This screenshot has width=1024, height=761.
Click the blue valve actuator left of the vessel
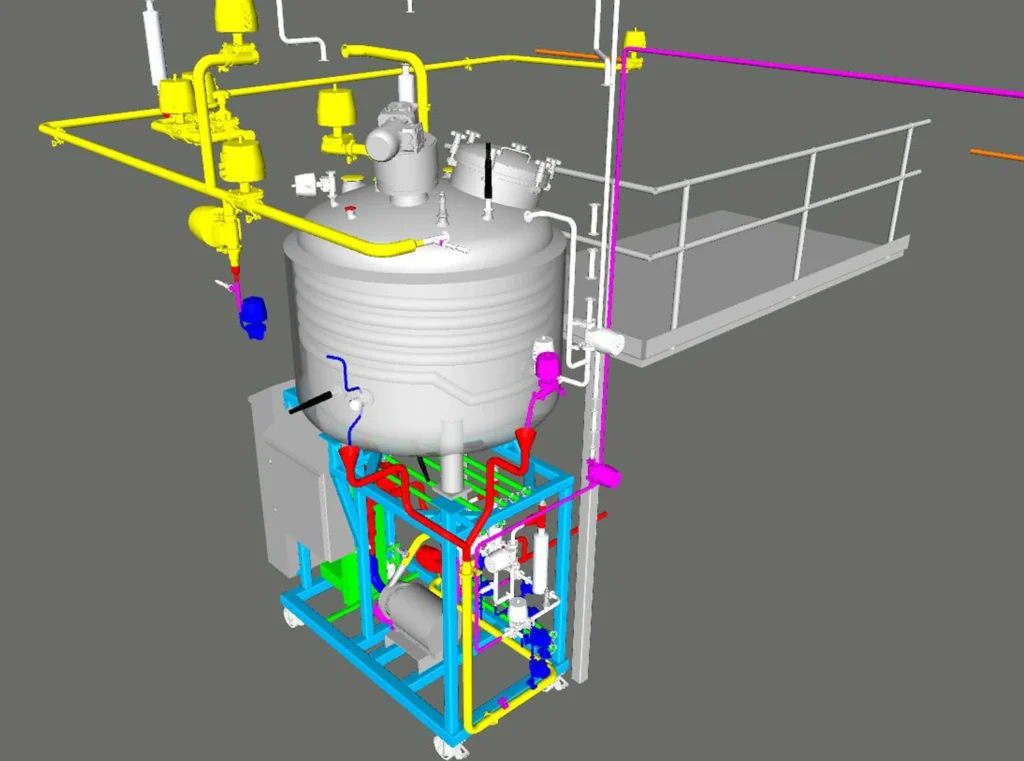point(253,317)
